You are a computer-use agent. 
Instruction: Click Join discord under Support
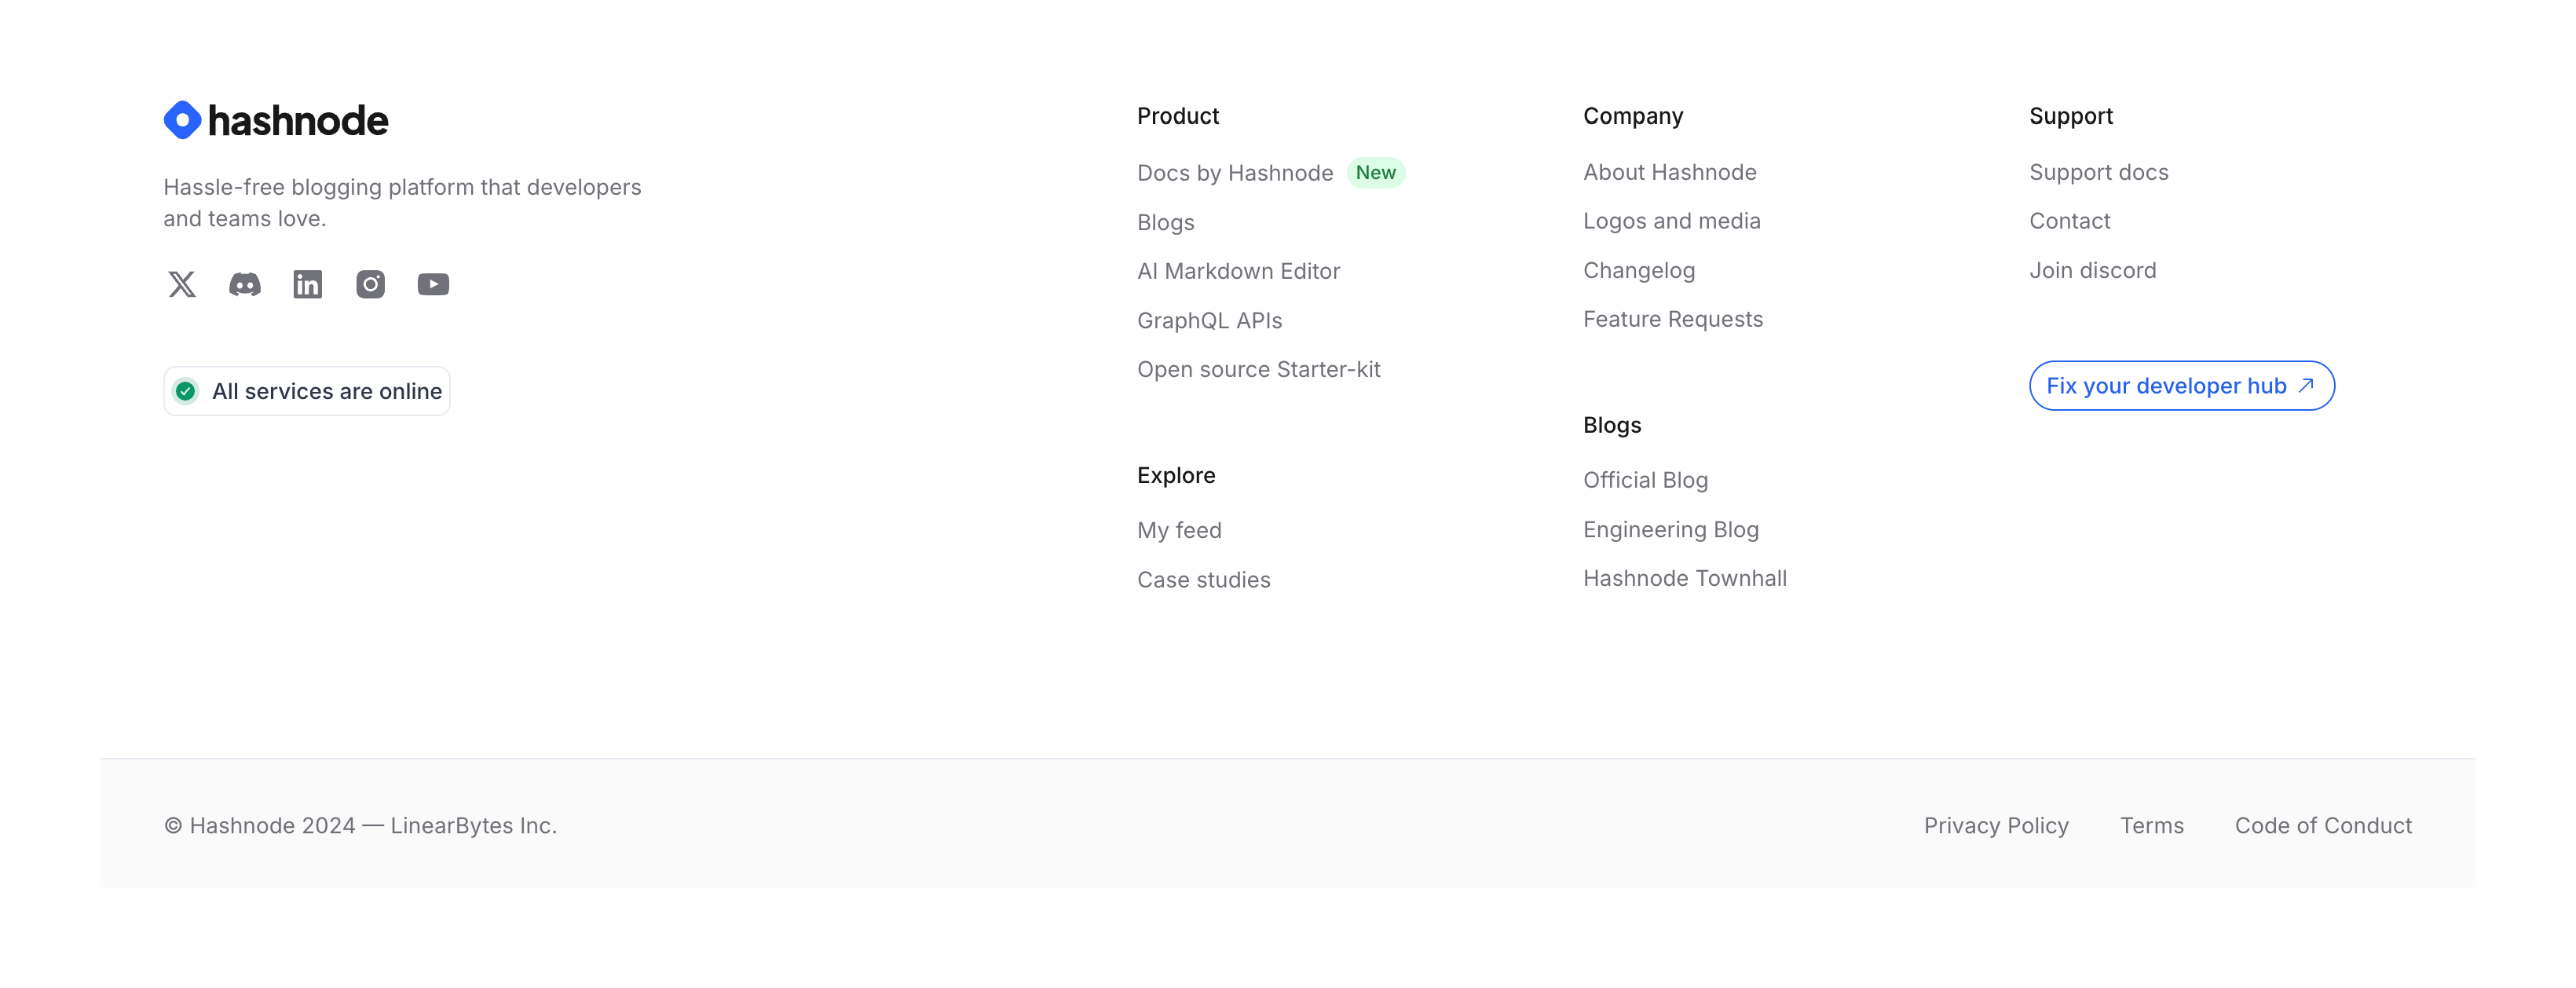tap(2092, 271)
